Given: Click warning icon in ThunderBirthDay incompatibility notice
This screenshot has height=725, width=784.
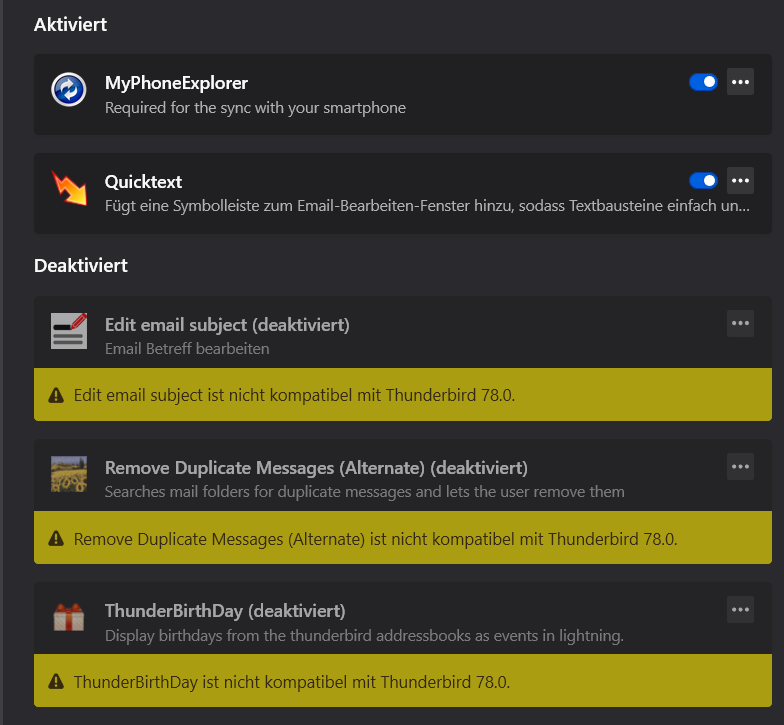Looking at the screenshot, I should pyautogui.click(x=56, y=683).
